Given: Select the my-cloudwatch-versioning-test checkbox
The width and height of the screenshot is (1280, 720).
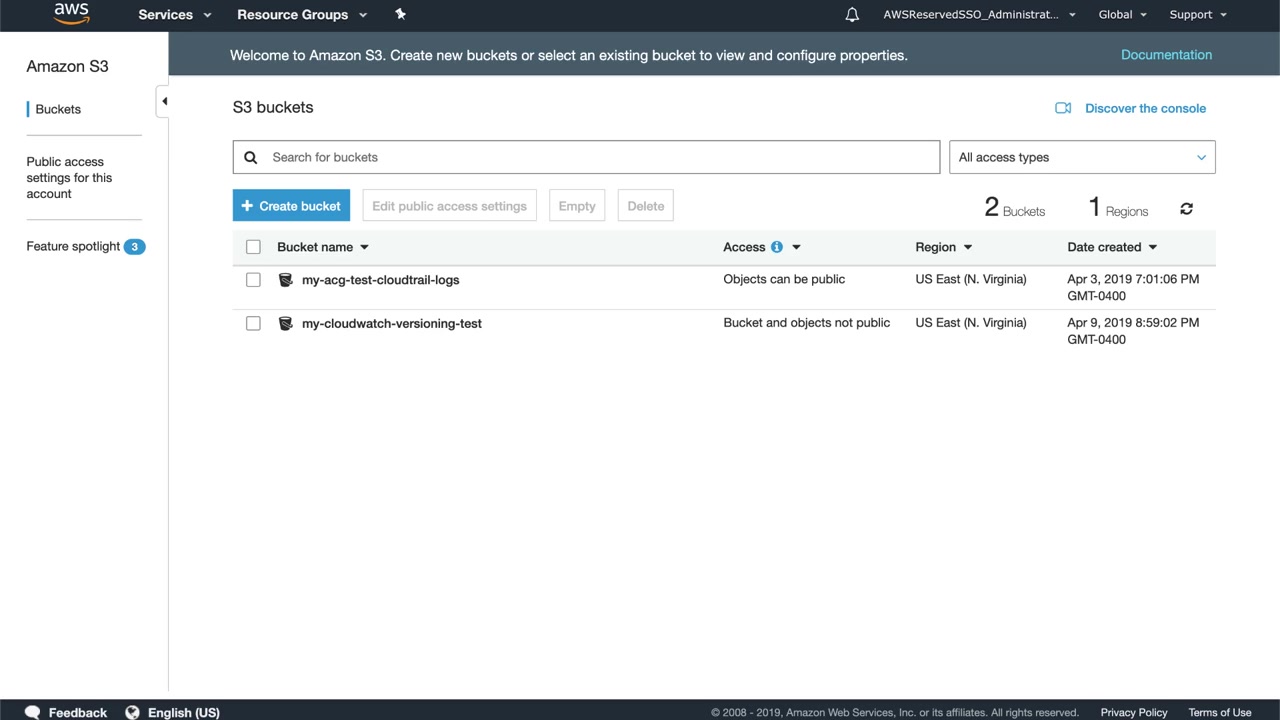Looking at the screenshot, I should click(x=253, y=323).
